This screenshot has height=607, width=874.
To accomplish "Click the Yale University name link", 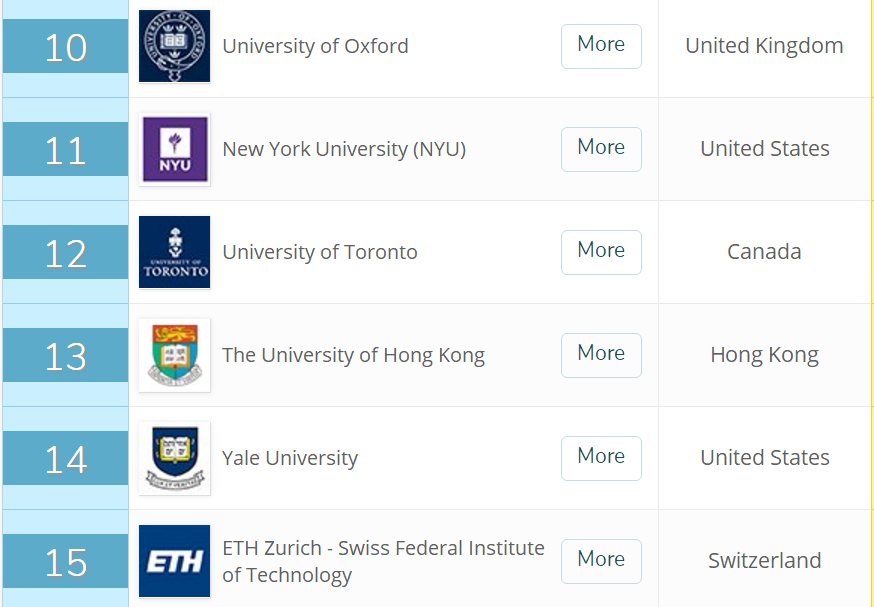I will [x=290, y=458].
